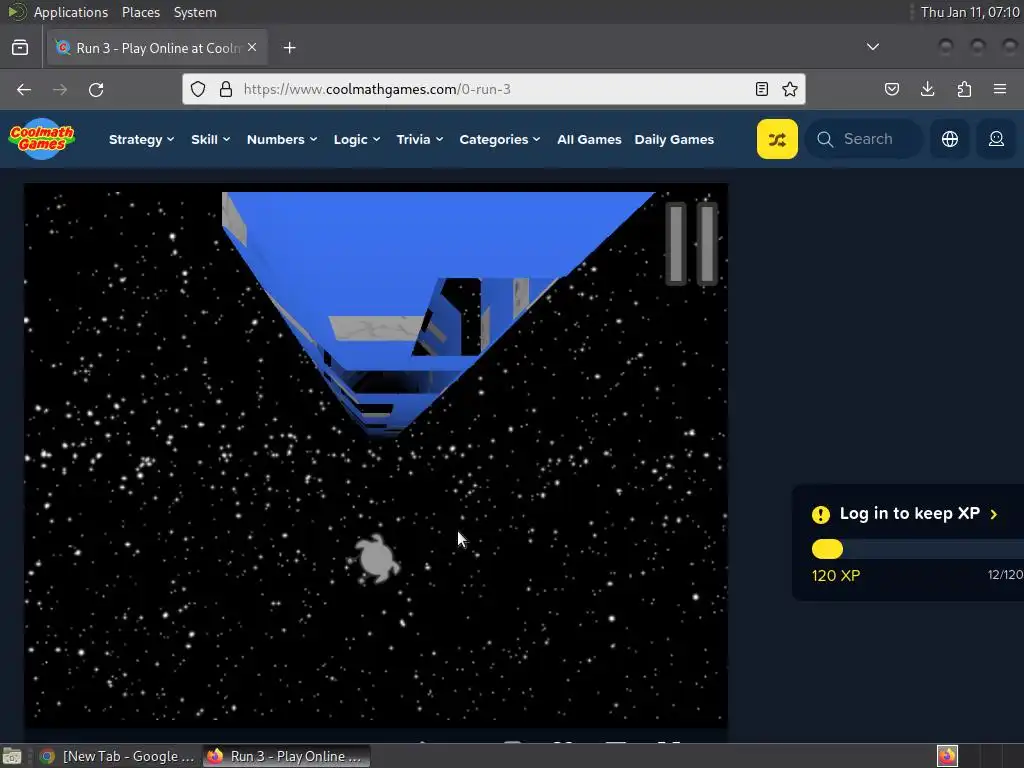Open new browser tab
The height and width of the screenshot is (768, 1024).
tap(289, 48)
